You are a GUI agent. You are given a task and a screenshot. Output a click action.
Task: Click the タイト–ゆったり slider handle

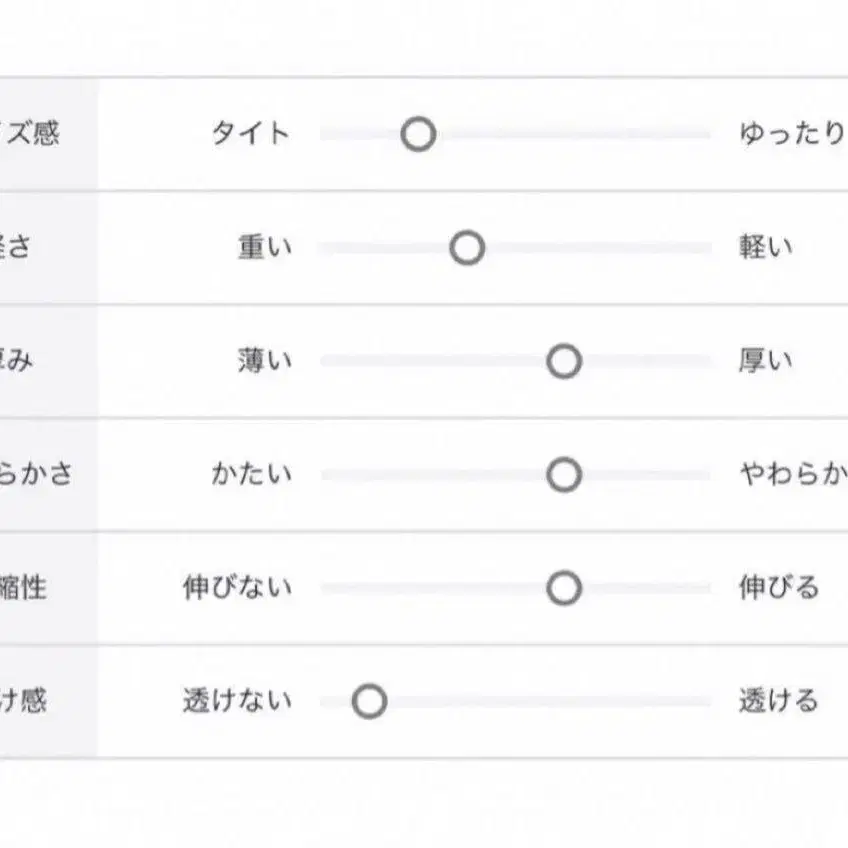tap(418, 133)
